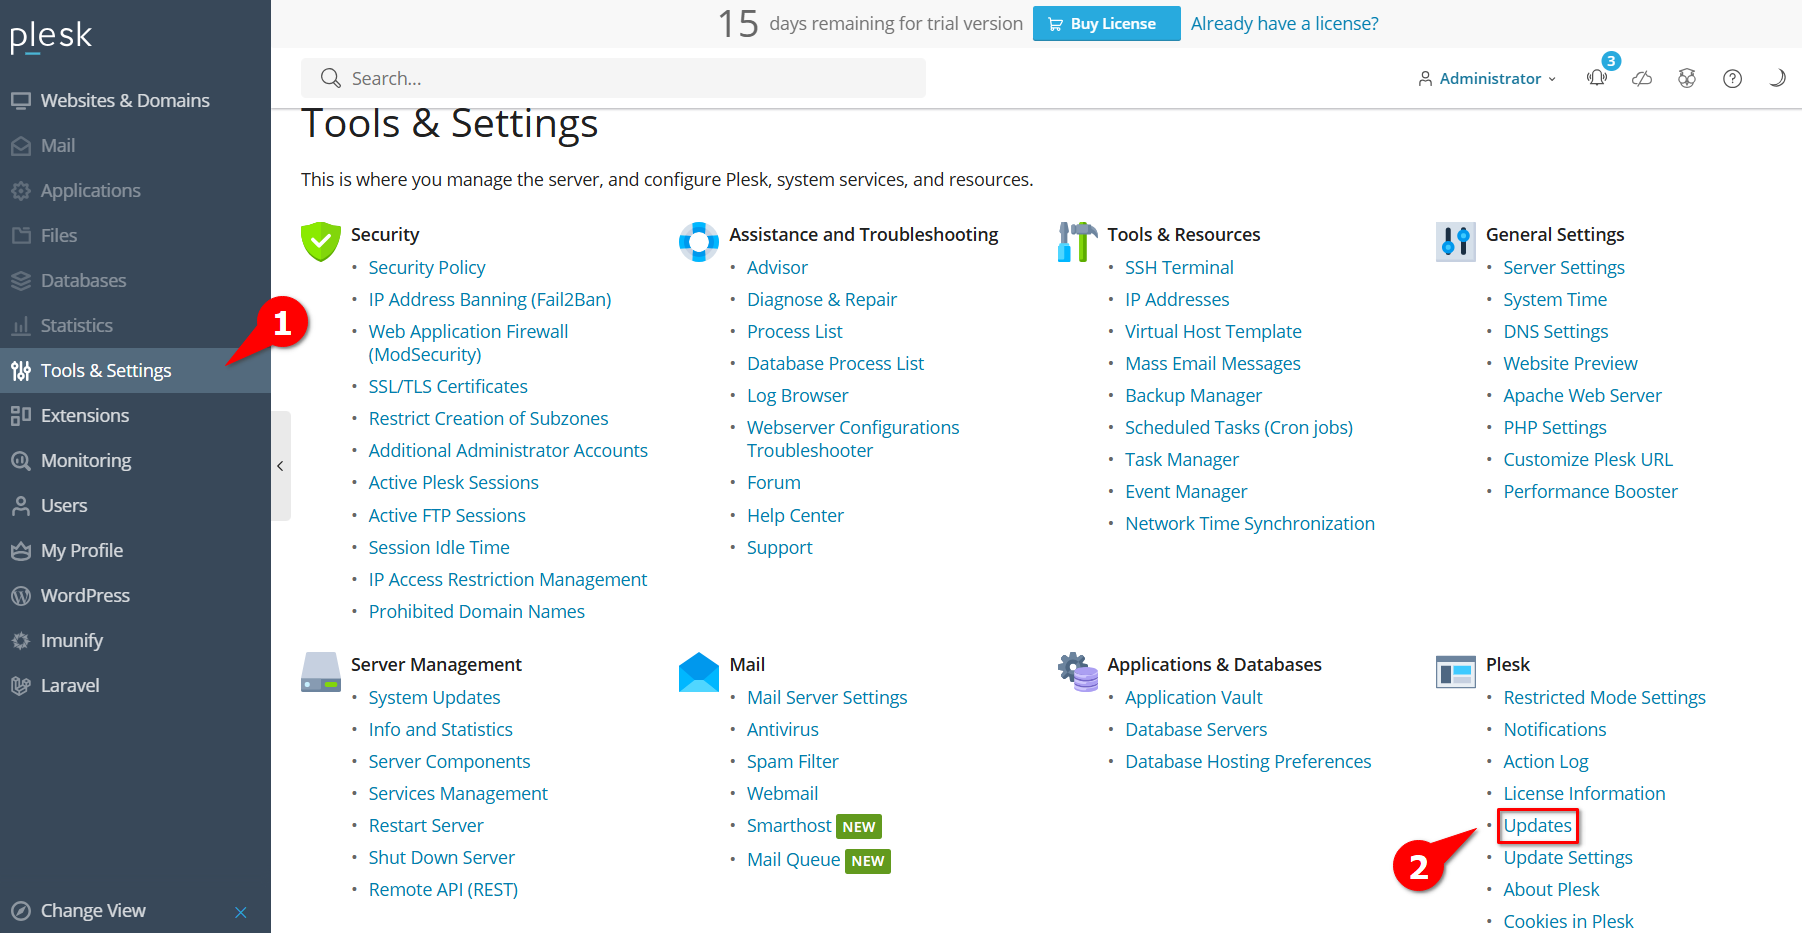Open the notifications bell icon
The width and height of the screenshot is (1802, 933).
[1597, 78]
